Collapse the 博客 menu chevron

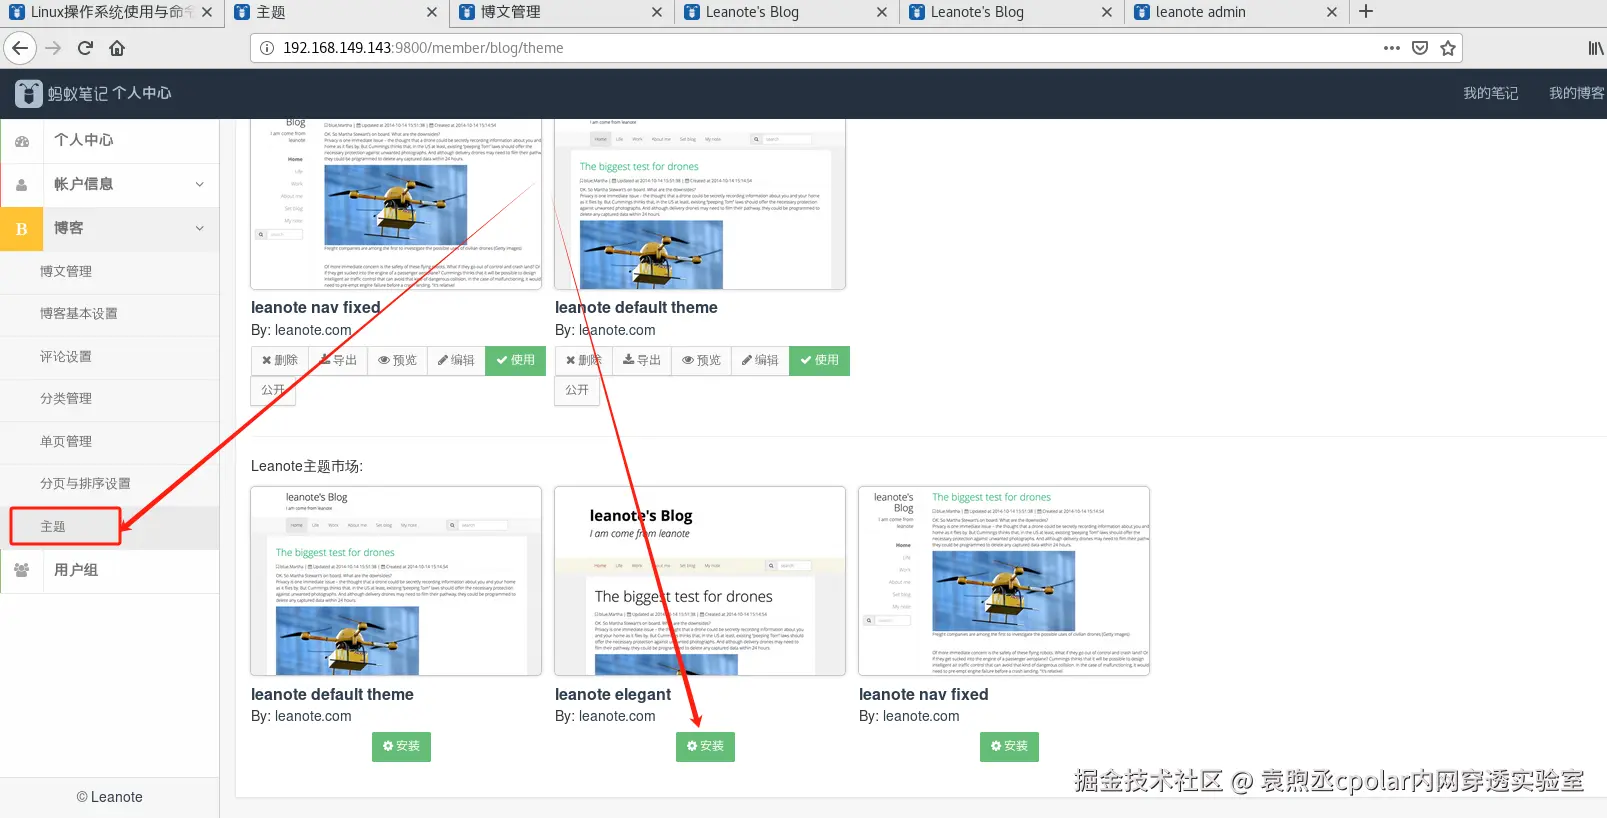click(200, 229)
